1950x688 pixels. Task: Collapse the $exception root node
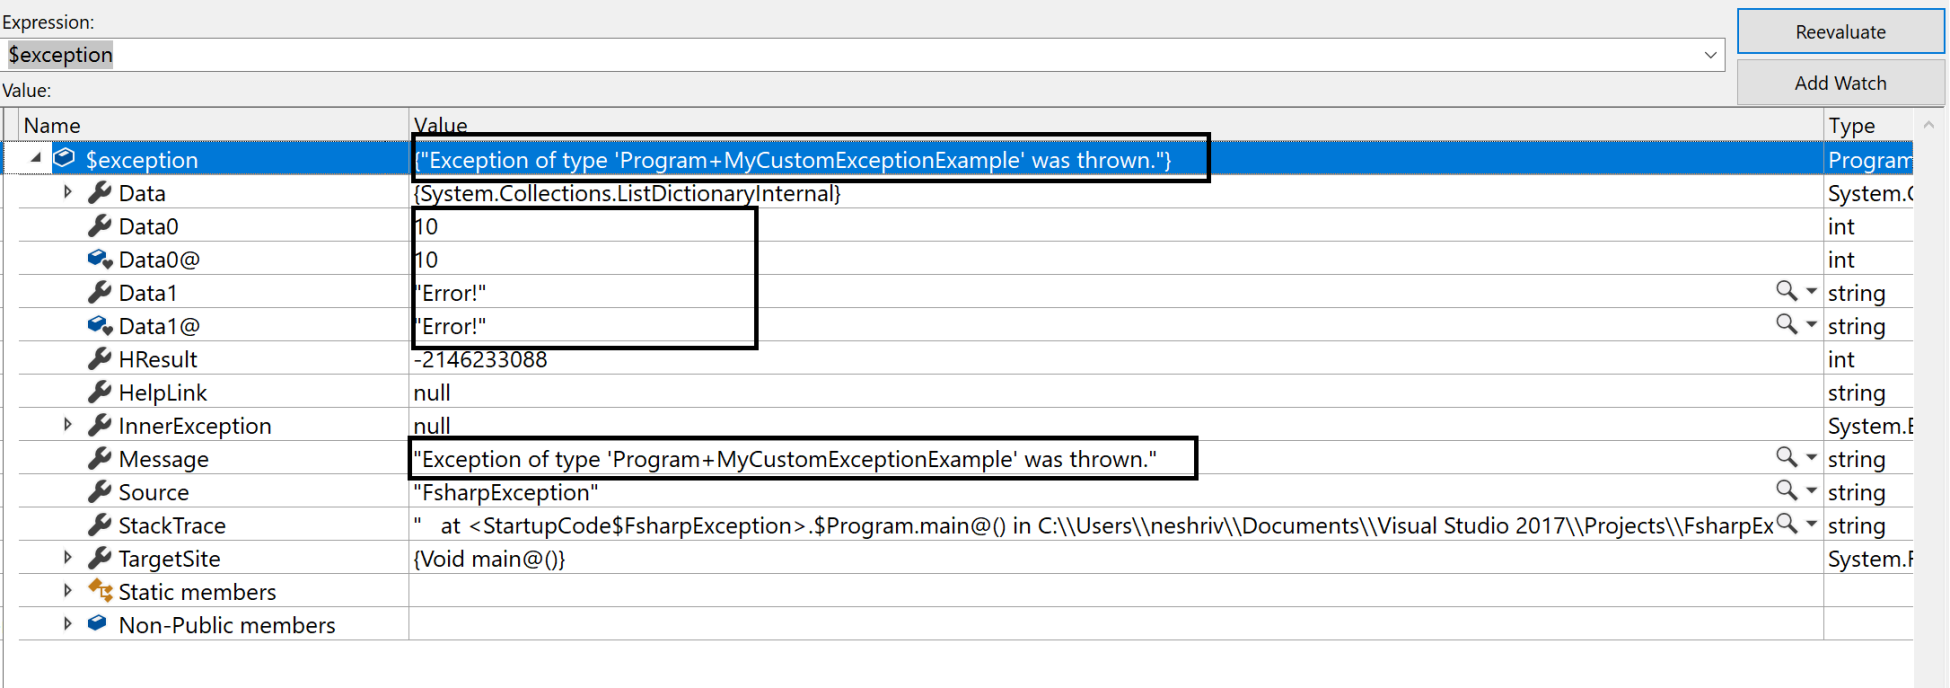coord(36,158)
